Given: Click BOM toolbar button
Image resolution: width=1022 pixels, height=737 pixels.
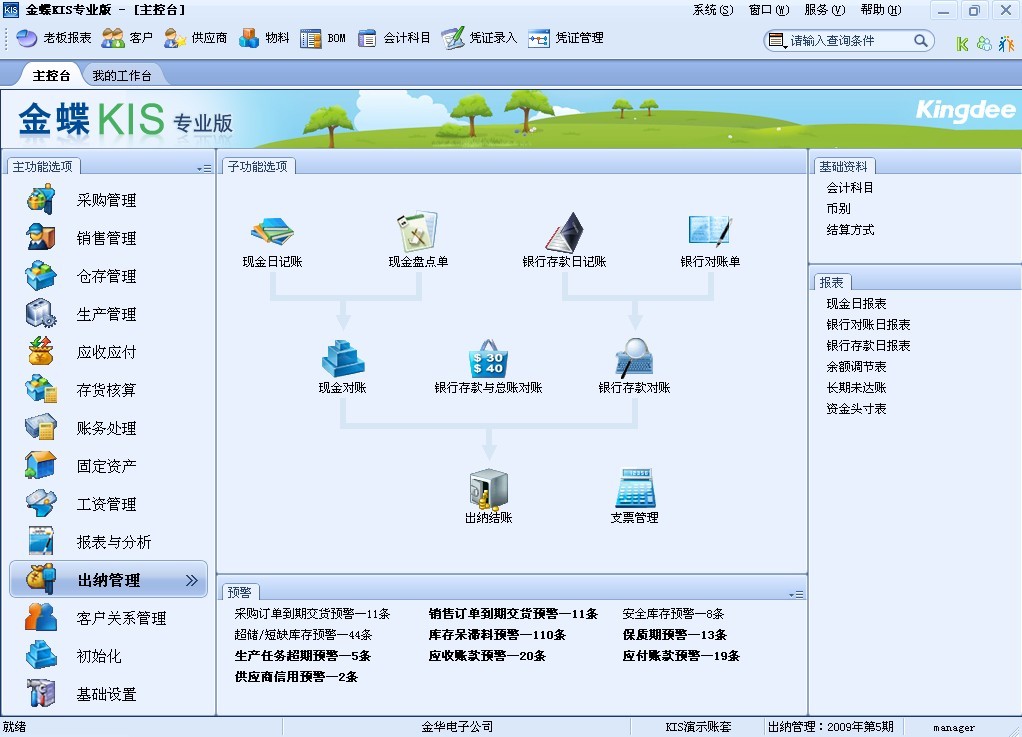Looking at the screenshot, I should 323,38.
